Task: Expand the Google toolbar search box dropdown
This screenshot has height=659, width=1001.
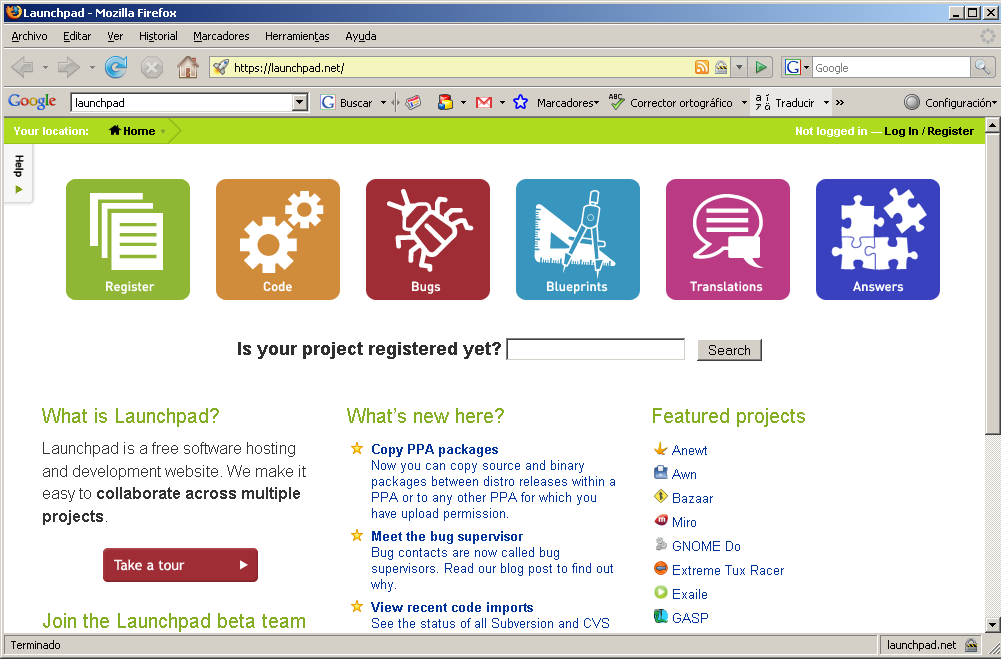Action: pyautogui.click(x=300, y=103)
